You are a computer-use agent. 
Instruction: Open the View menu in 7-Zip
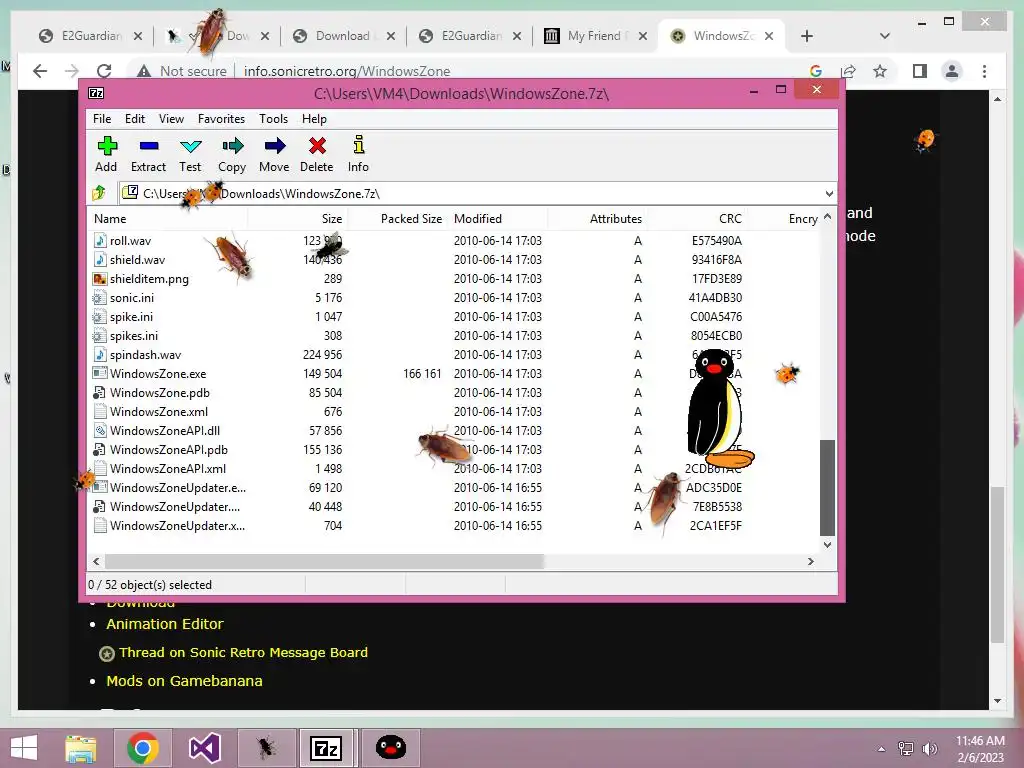pos(171,119)
